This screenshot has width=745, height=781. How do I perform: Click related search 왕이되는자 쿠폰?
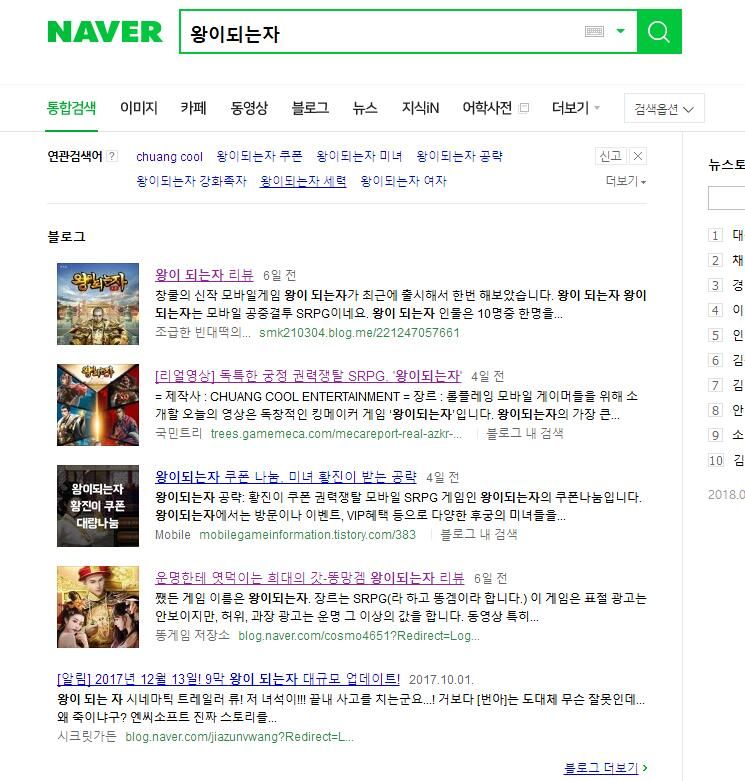pyautogui.click(x=259, y=156)
